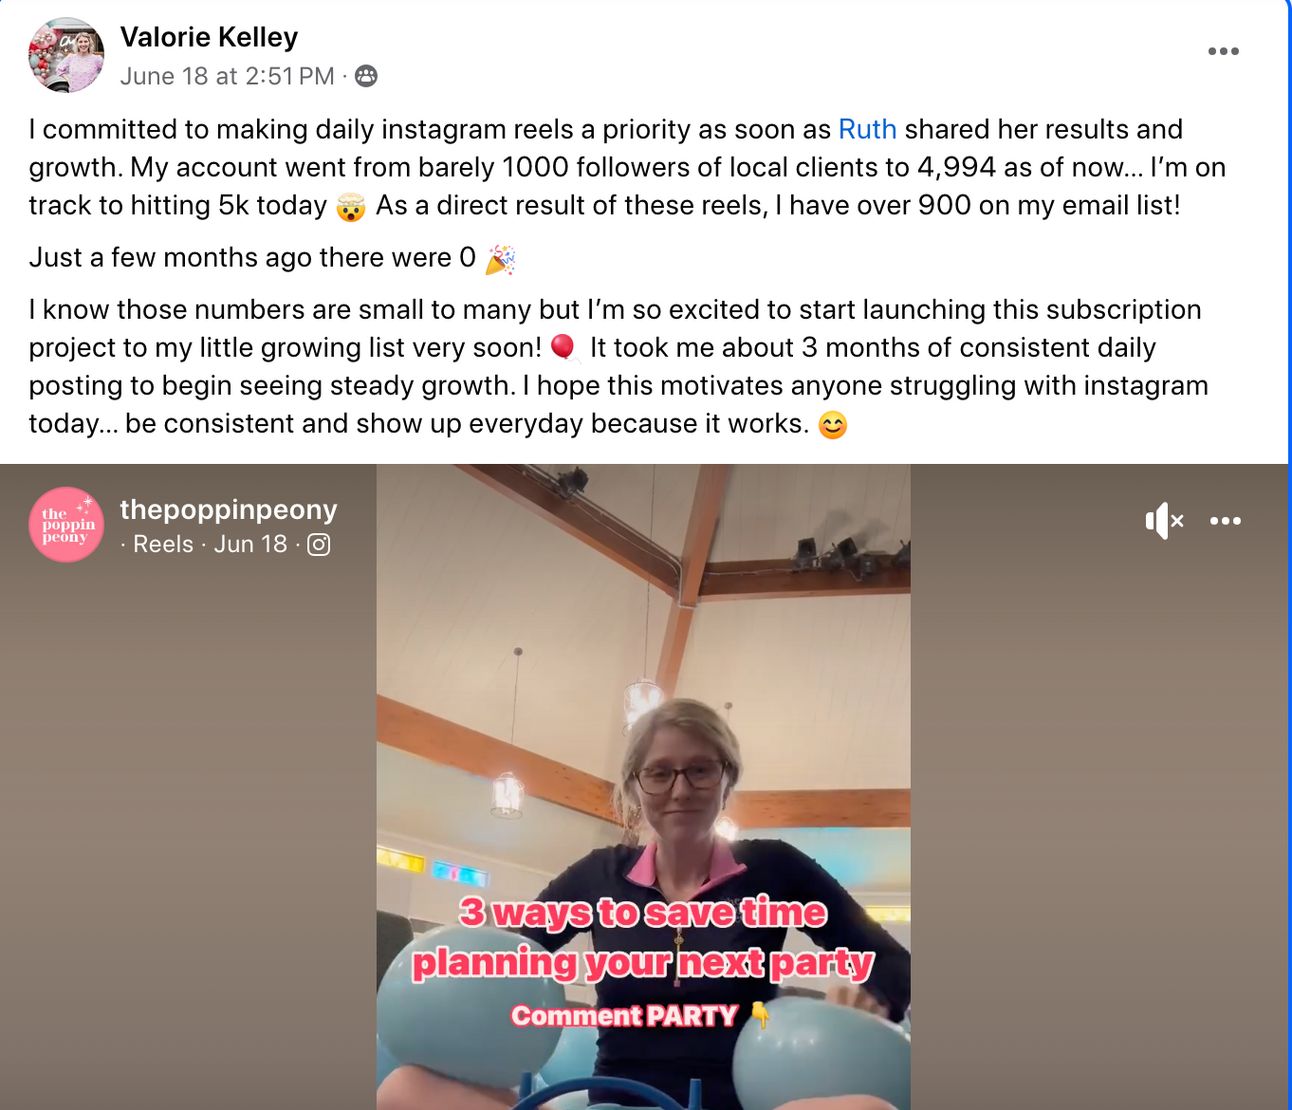The width and height of the screenshot is (1292, 1110).
Task: Open the thepoppinpeony account name
Action: click(229, 509)
